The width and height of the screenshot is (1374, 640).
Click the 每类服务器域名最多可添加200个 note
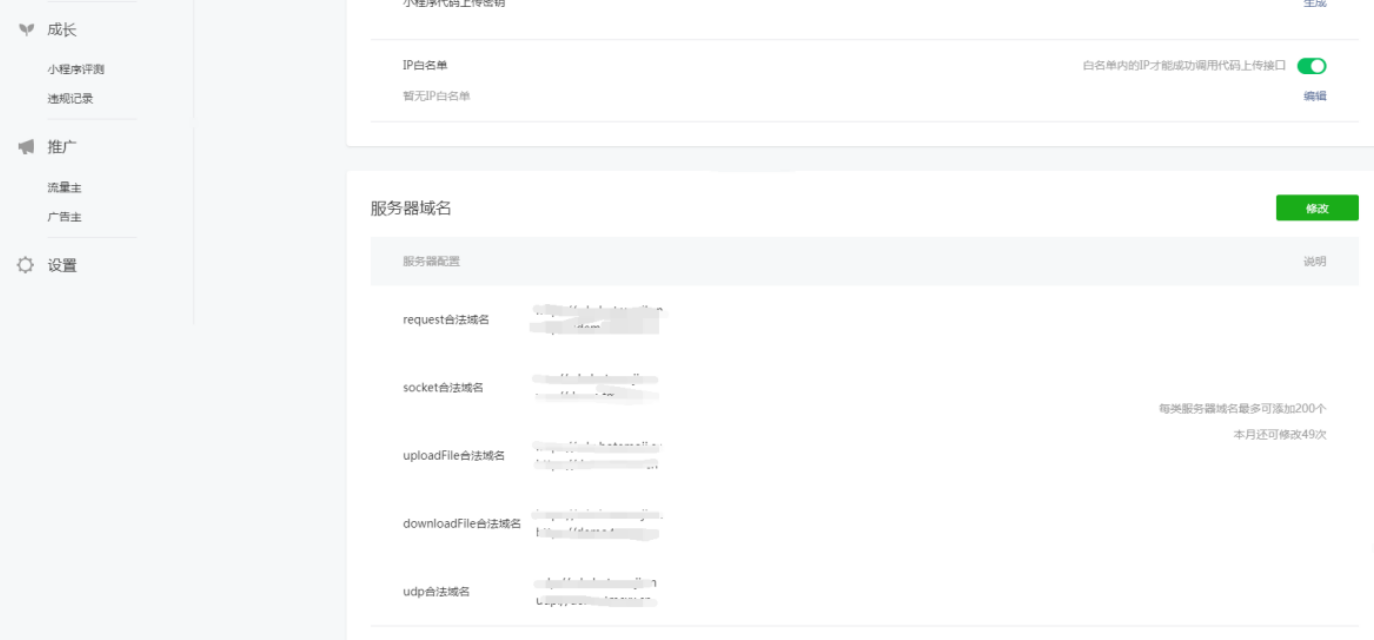point(1242,408)
